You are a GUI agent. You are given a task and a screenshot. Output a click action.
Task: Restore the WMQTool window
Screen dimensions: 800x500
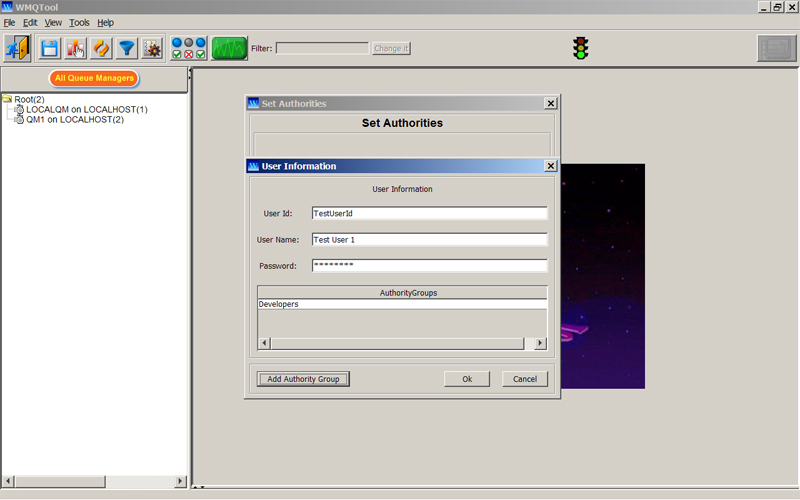click(x=777, y=7)
